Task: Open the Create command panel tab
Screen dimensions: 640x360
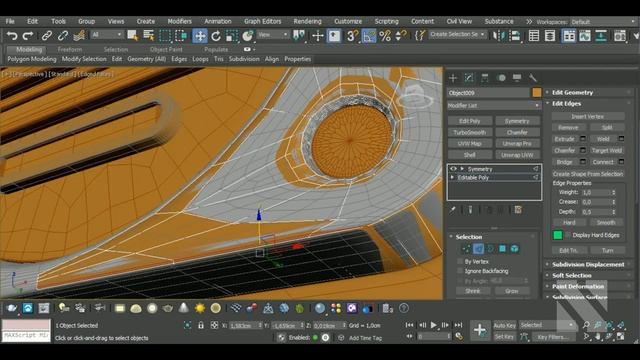Action: click(x=453, y=78)
